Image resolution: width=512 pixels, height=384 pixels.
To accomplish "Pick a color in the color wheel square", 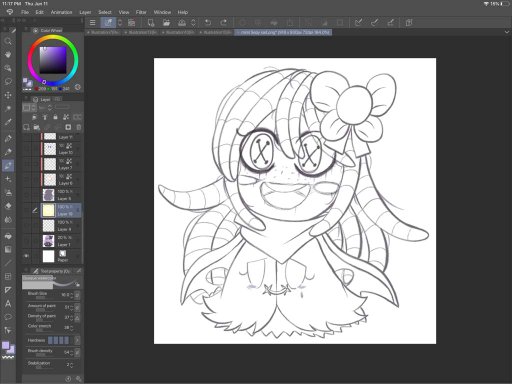I will click(x=53, y=60).
